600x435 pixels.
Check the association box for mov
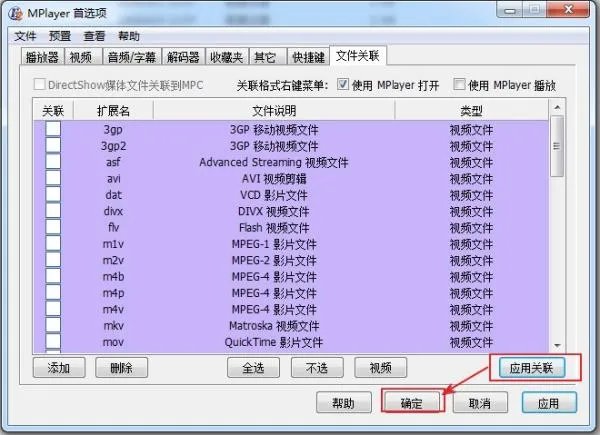tap(53, 342)
